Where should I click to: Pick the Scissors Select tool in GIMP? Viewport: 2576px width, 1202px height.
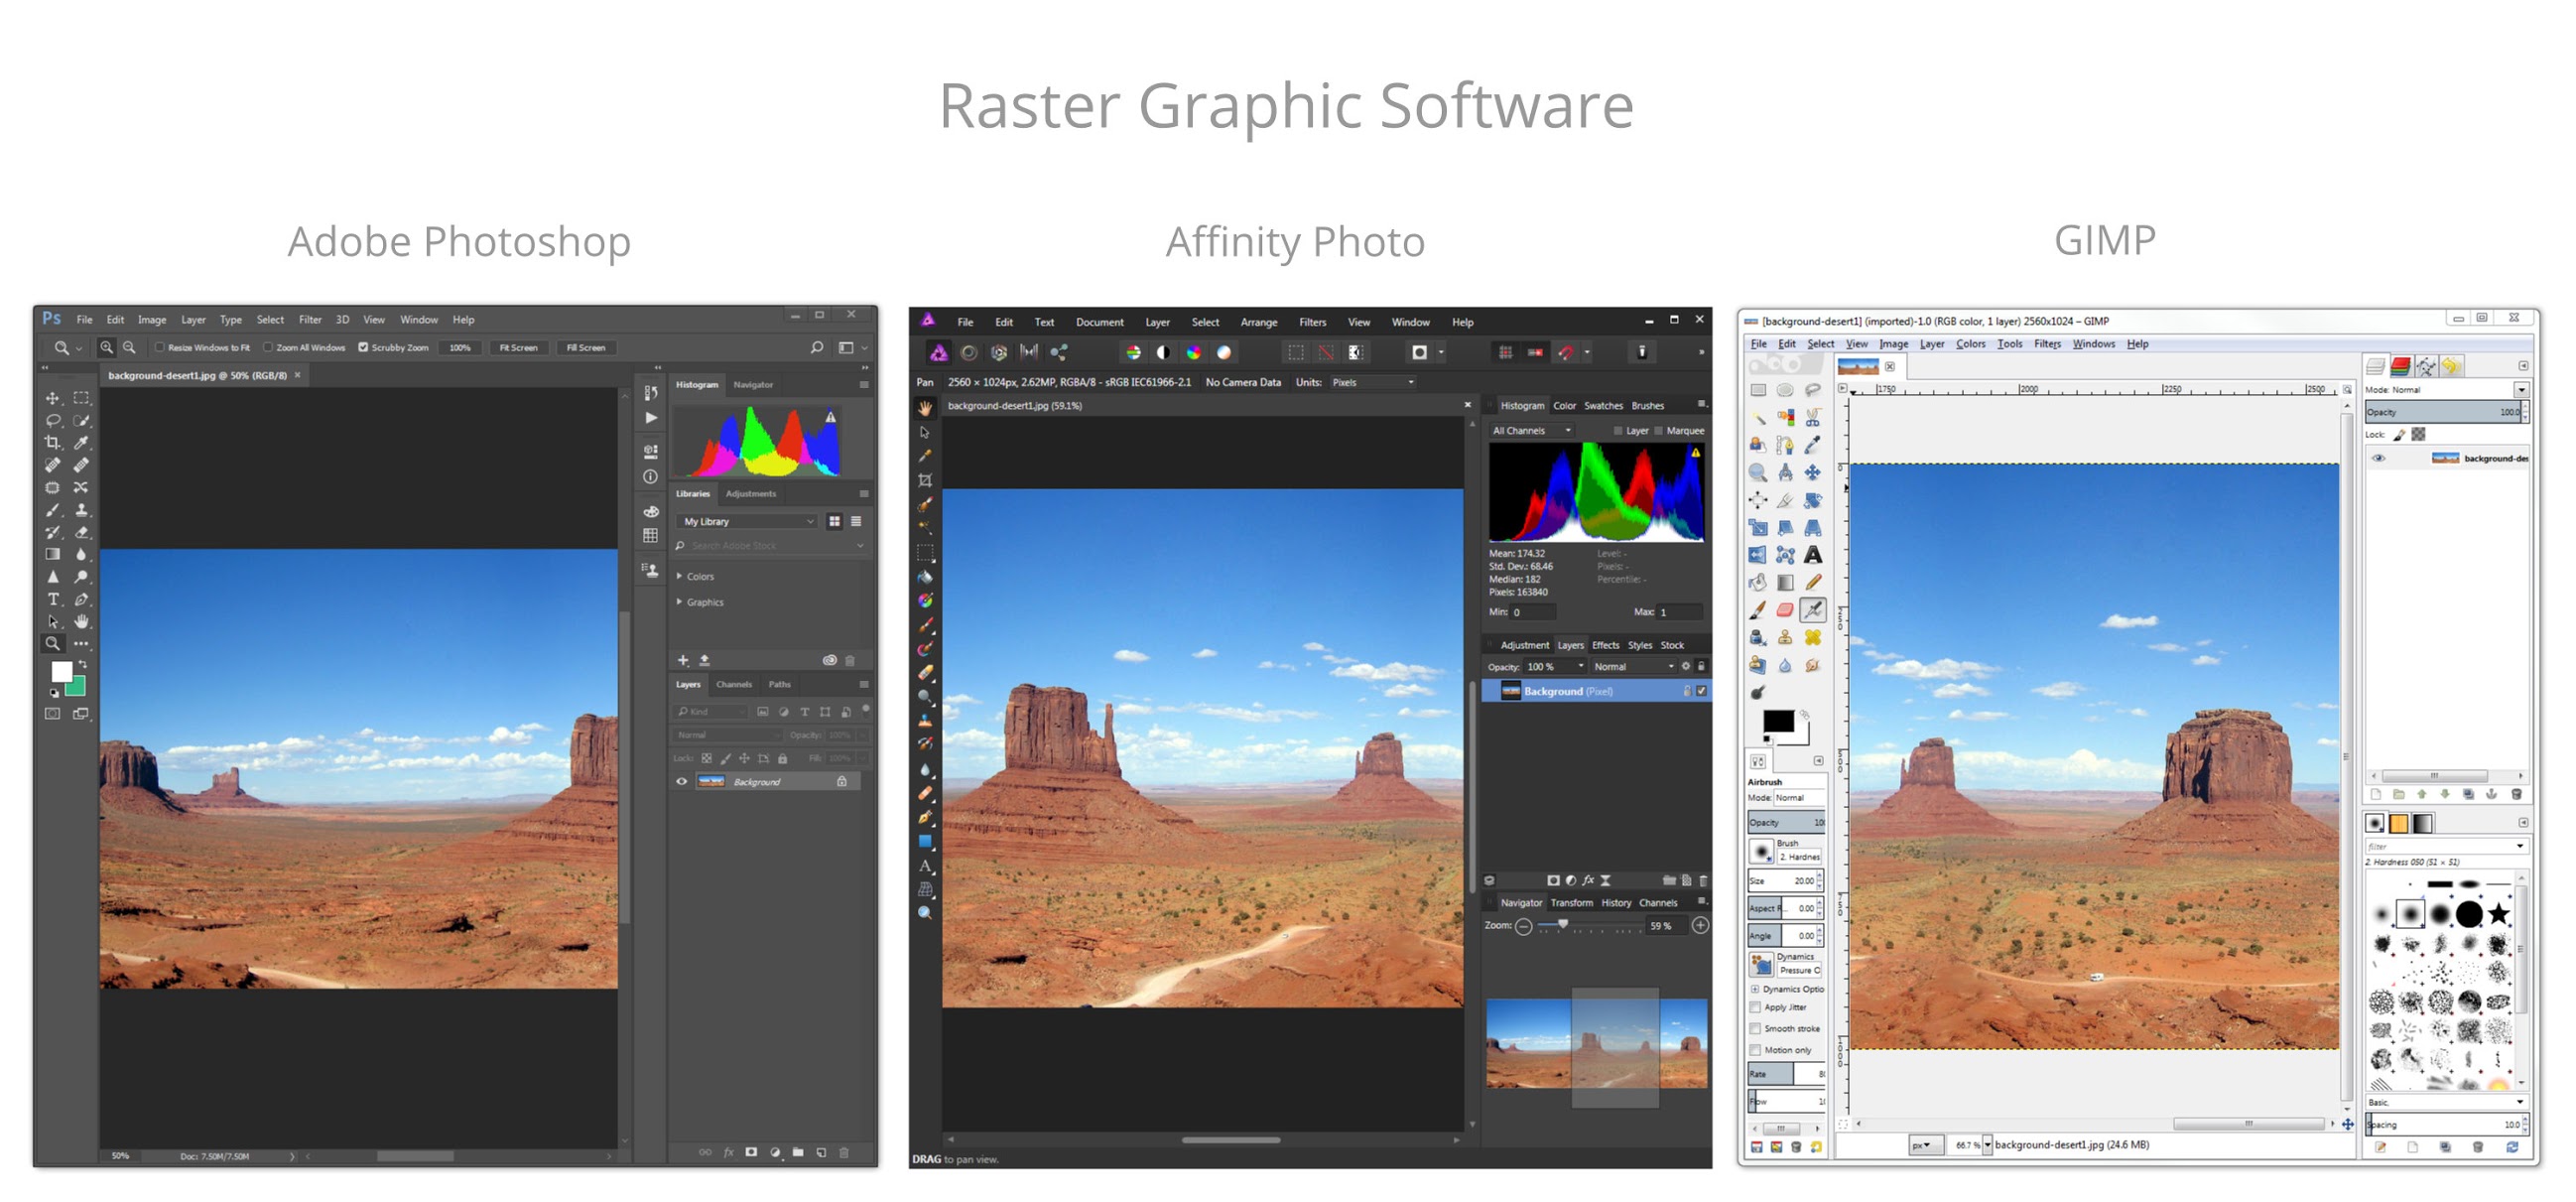[x=1813, y=417]
